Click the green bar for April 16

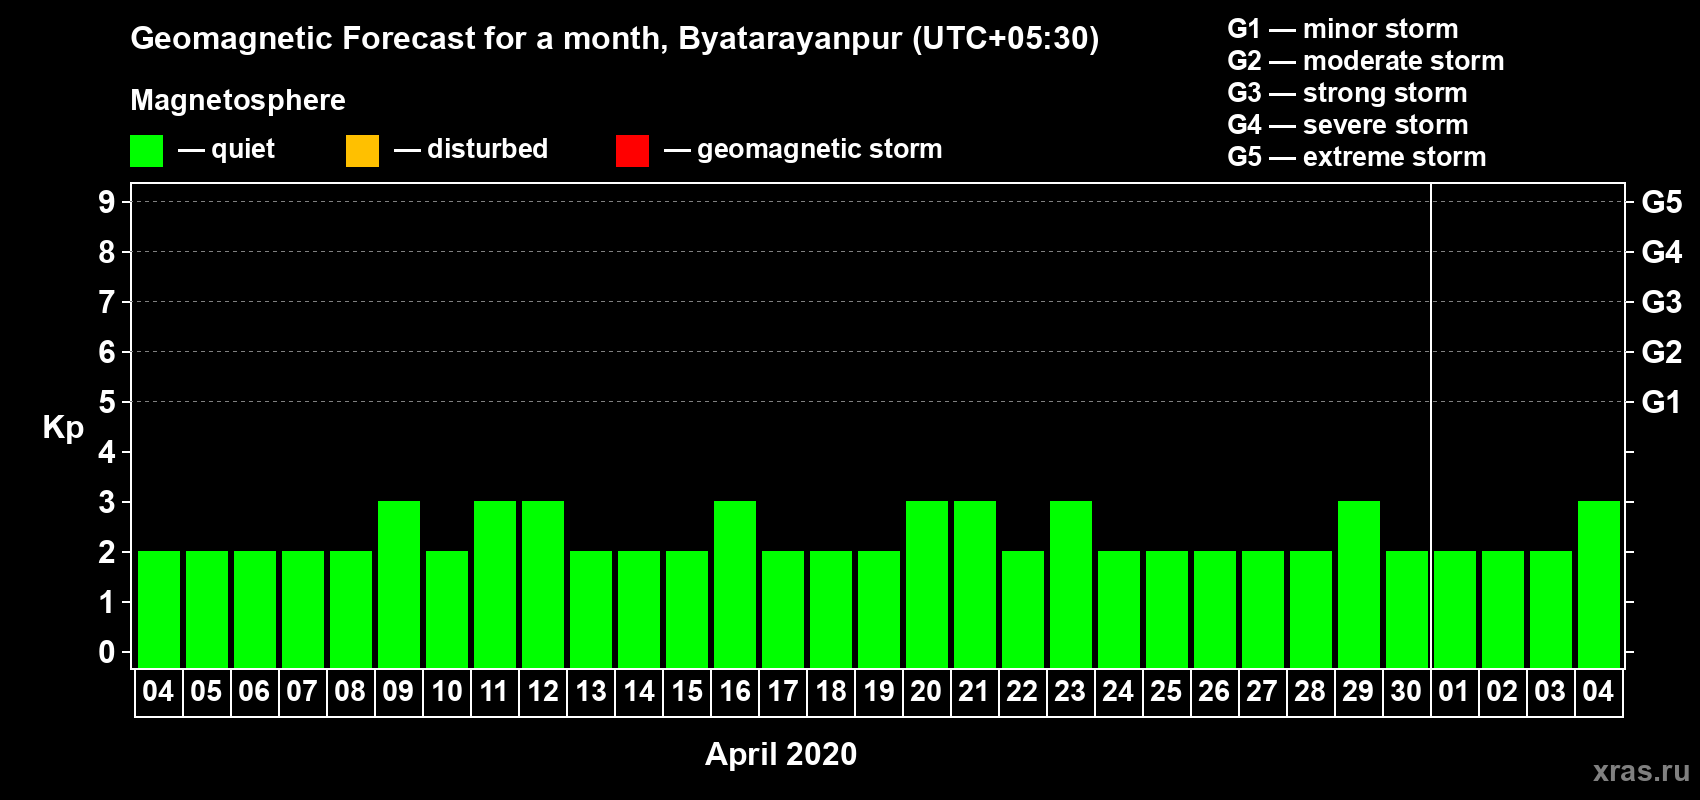pos(735,584)
